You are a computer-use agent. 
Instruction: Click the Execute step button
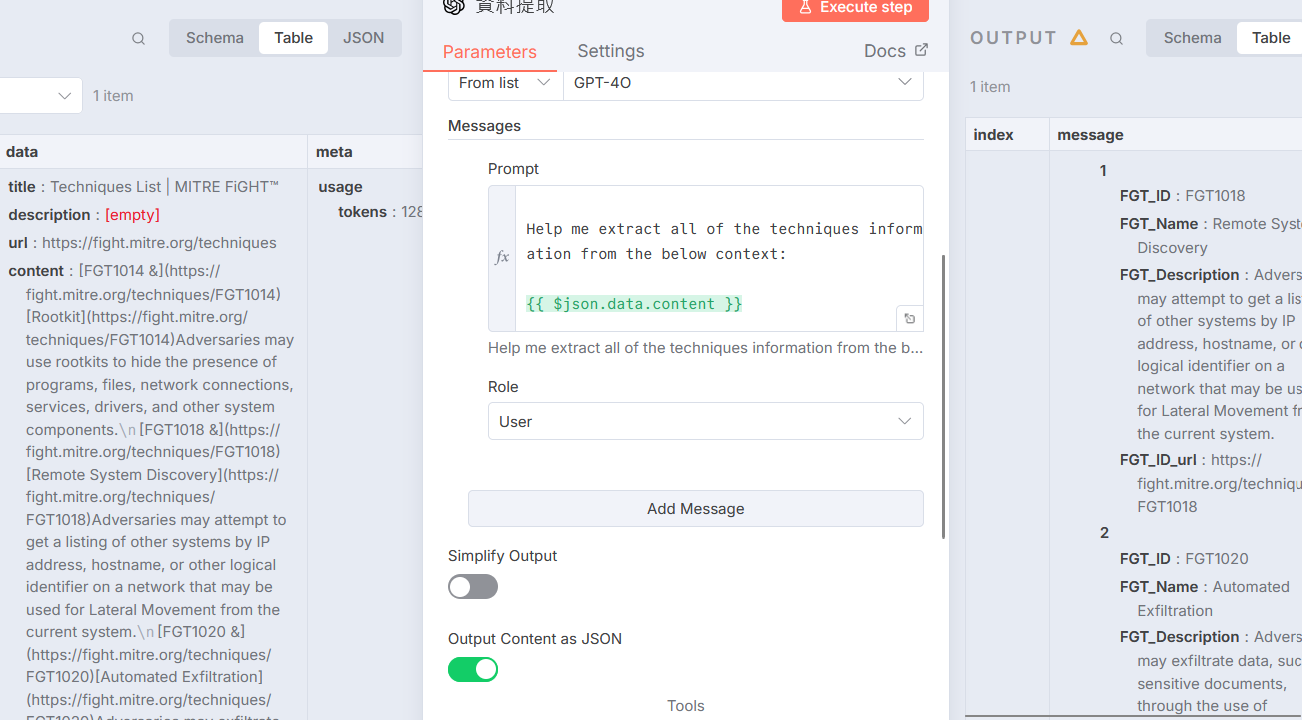point(855,8)
